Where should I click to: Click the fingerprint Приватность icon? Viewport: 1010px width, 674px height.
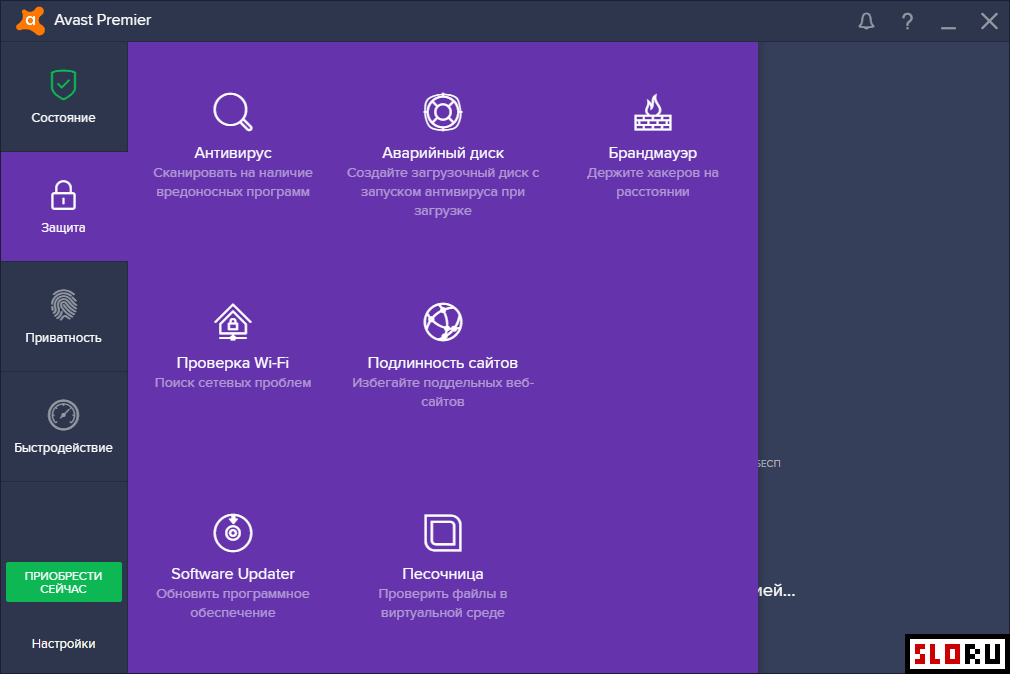click(x=64, y=305)
